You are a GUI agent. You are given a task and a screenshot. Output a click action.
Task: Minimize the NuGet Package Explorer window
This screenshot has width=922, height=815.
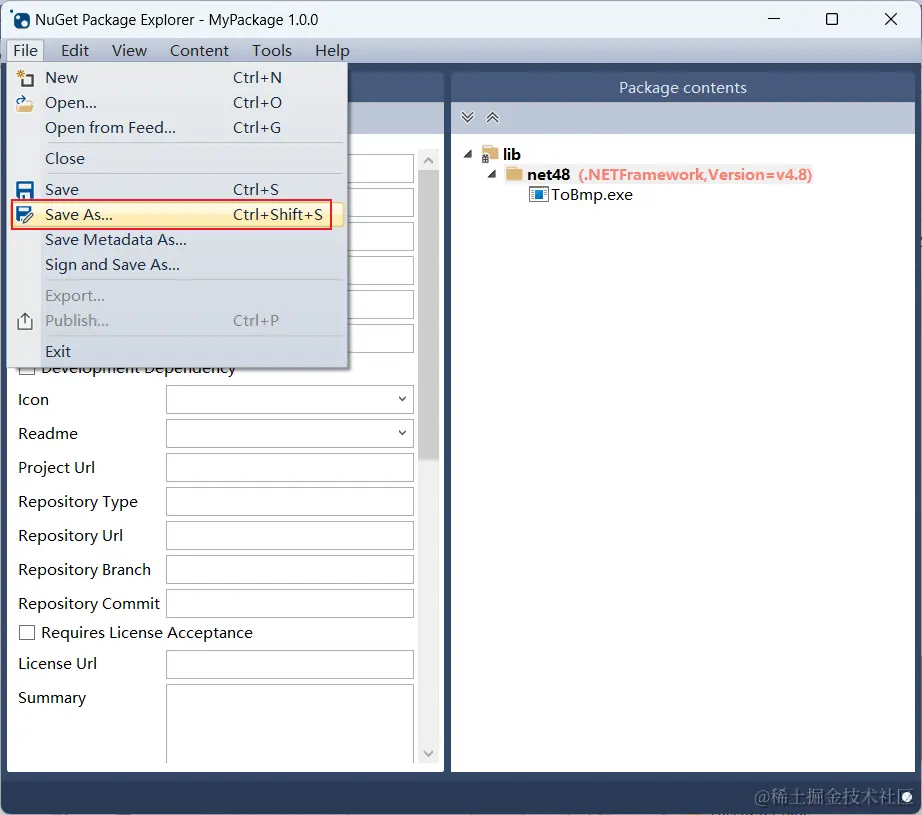[774, 19]
